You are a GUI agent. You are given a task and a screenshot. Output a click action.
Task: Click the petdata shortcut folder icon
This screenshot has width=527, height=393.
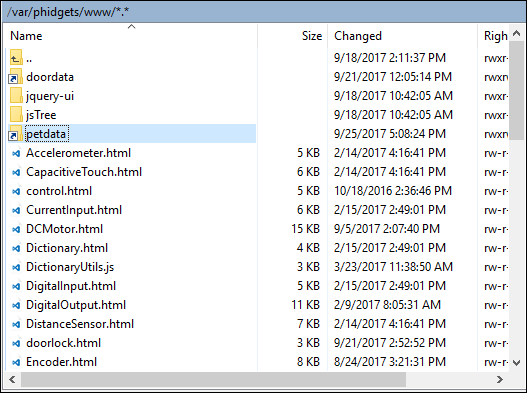(x=15, y=133)
